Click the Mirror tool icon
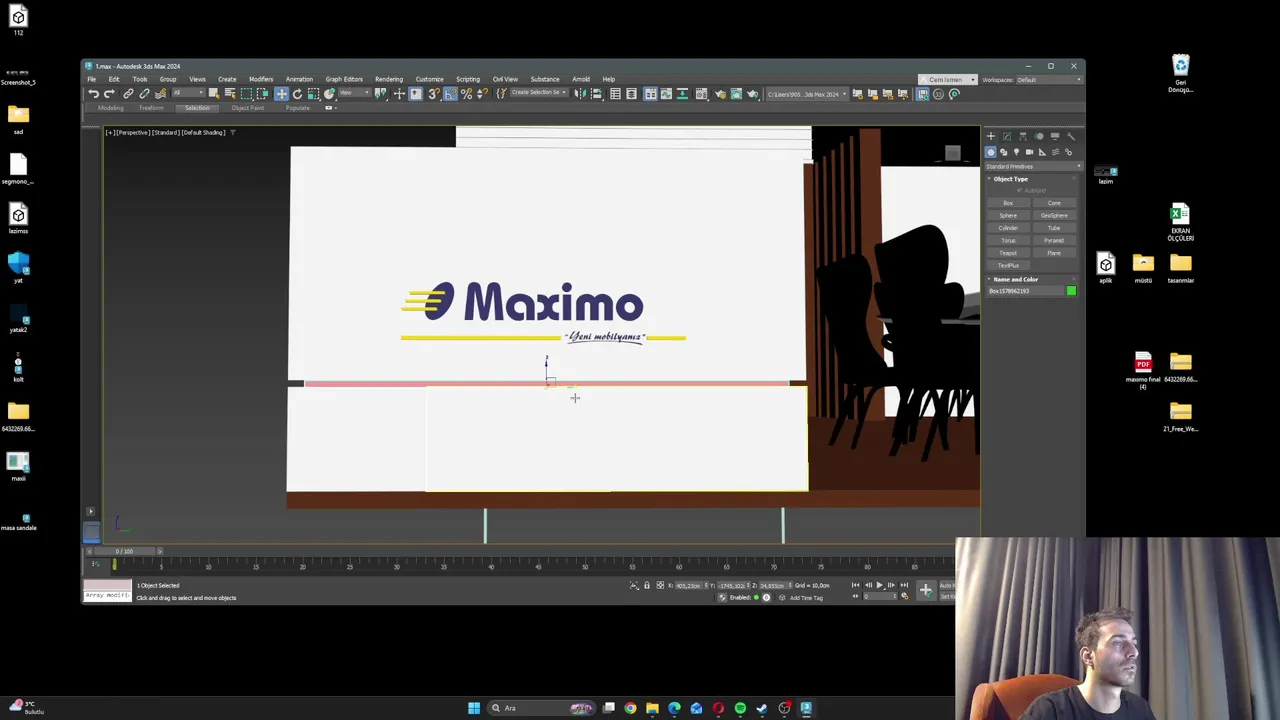 tap(579, 94)
